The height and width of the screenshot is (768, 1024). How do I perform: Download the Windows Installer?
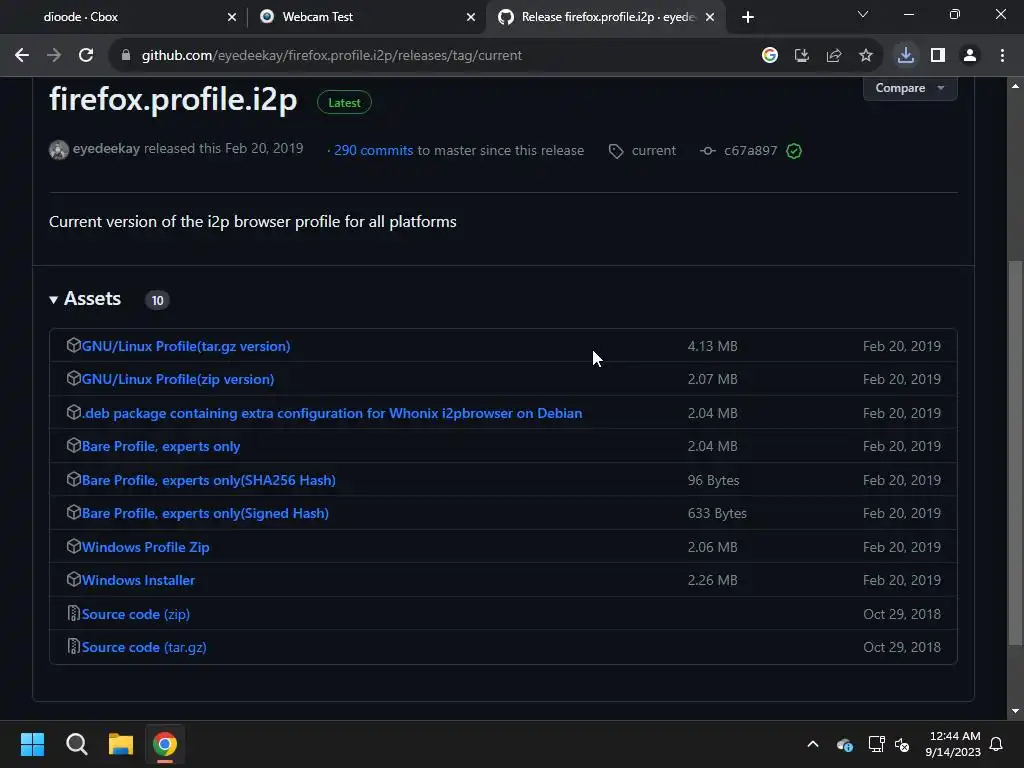[x=138, y=581]
